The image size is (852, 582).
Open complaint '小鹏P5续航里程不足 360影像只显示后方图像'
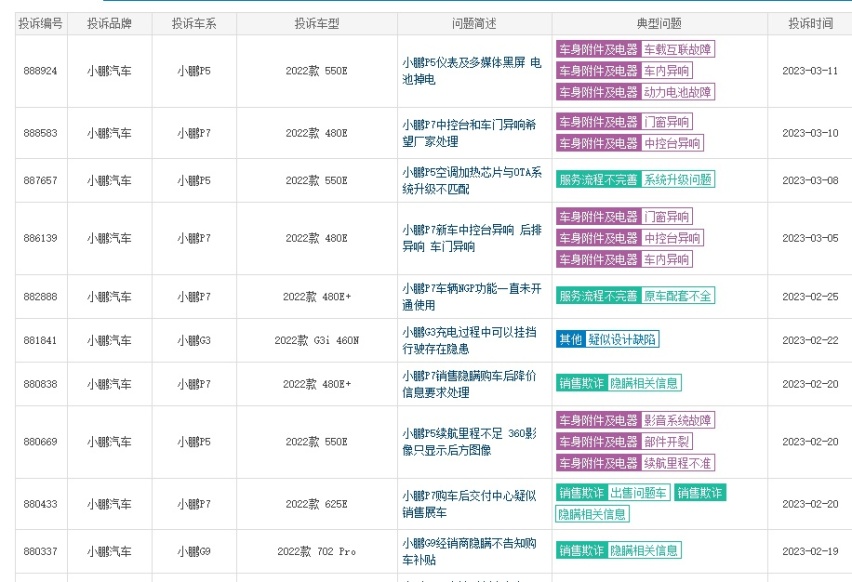(x=469, y=442)
